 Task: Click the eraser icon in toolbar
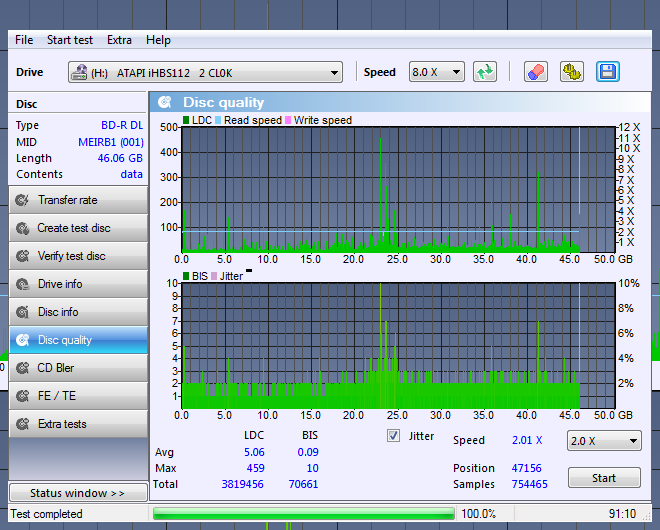pos(535,72)
